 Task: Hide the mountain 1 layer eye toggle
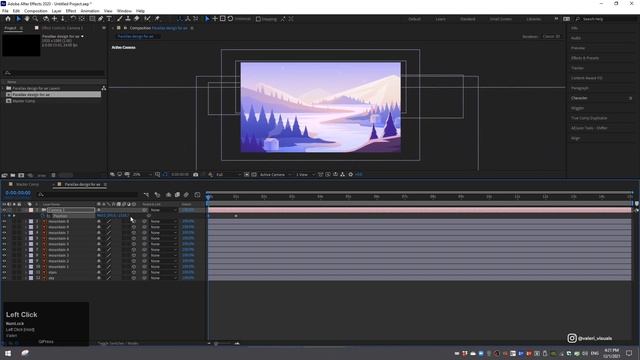coord(4,267)
